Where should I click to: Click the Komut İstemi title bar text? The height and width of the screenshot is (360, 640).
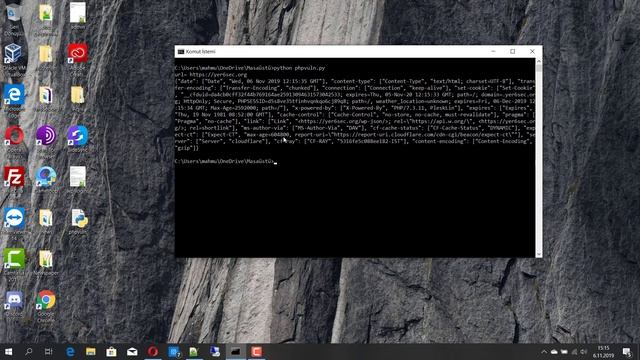point(200,51)
